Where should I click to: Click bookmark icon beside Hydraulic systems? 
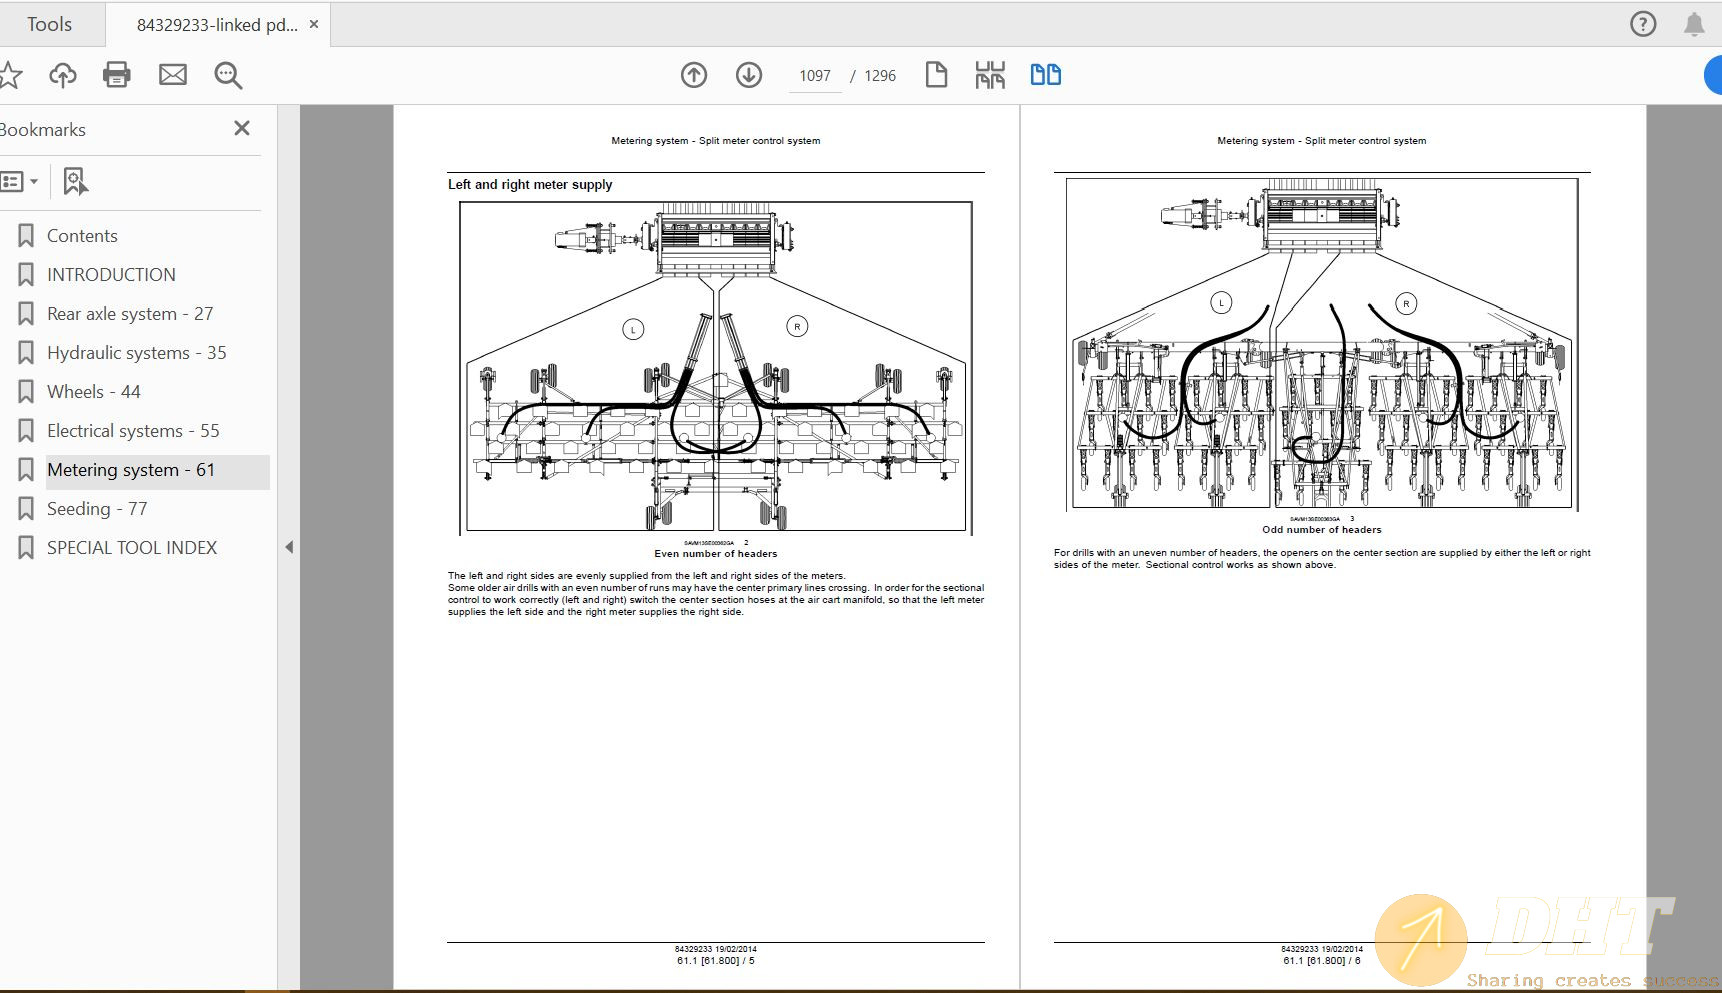tap(26, 353)
